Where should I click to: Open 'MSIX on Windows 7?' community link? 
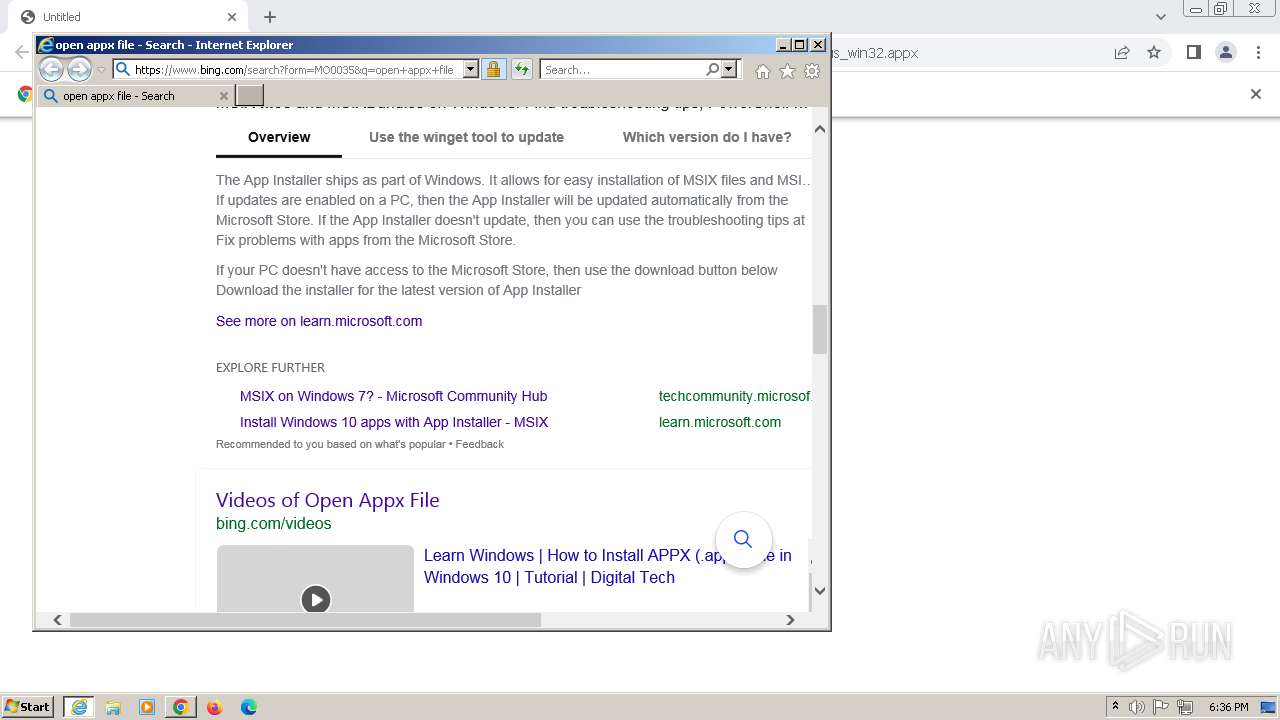tap(393, 396)
